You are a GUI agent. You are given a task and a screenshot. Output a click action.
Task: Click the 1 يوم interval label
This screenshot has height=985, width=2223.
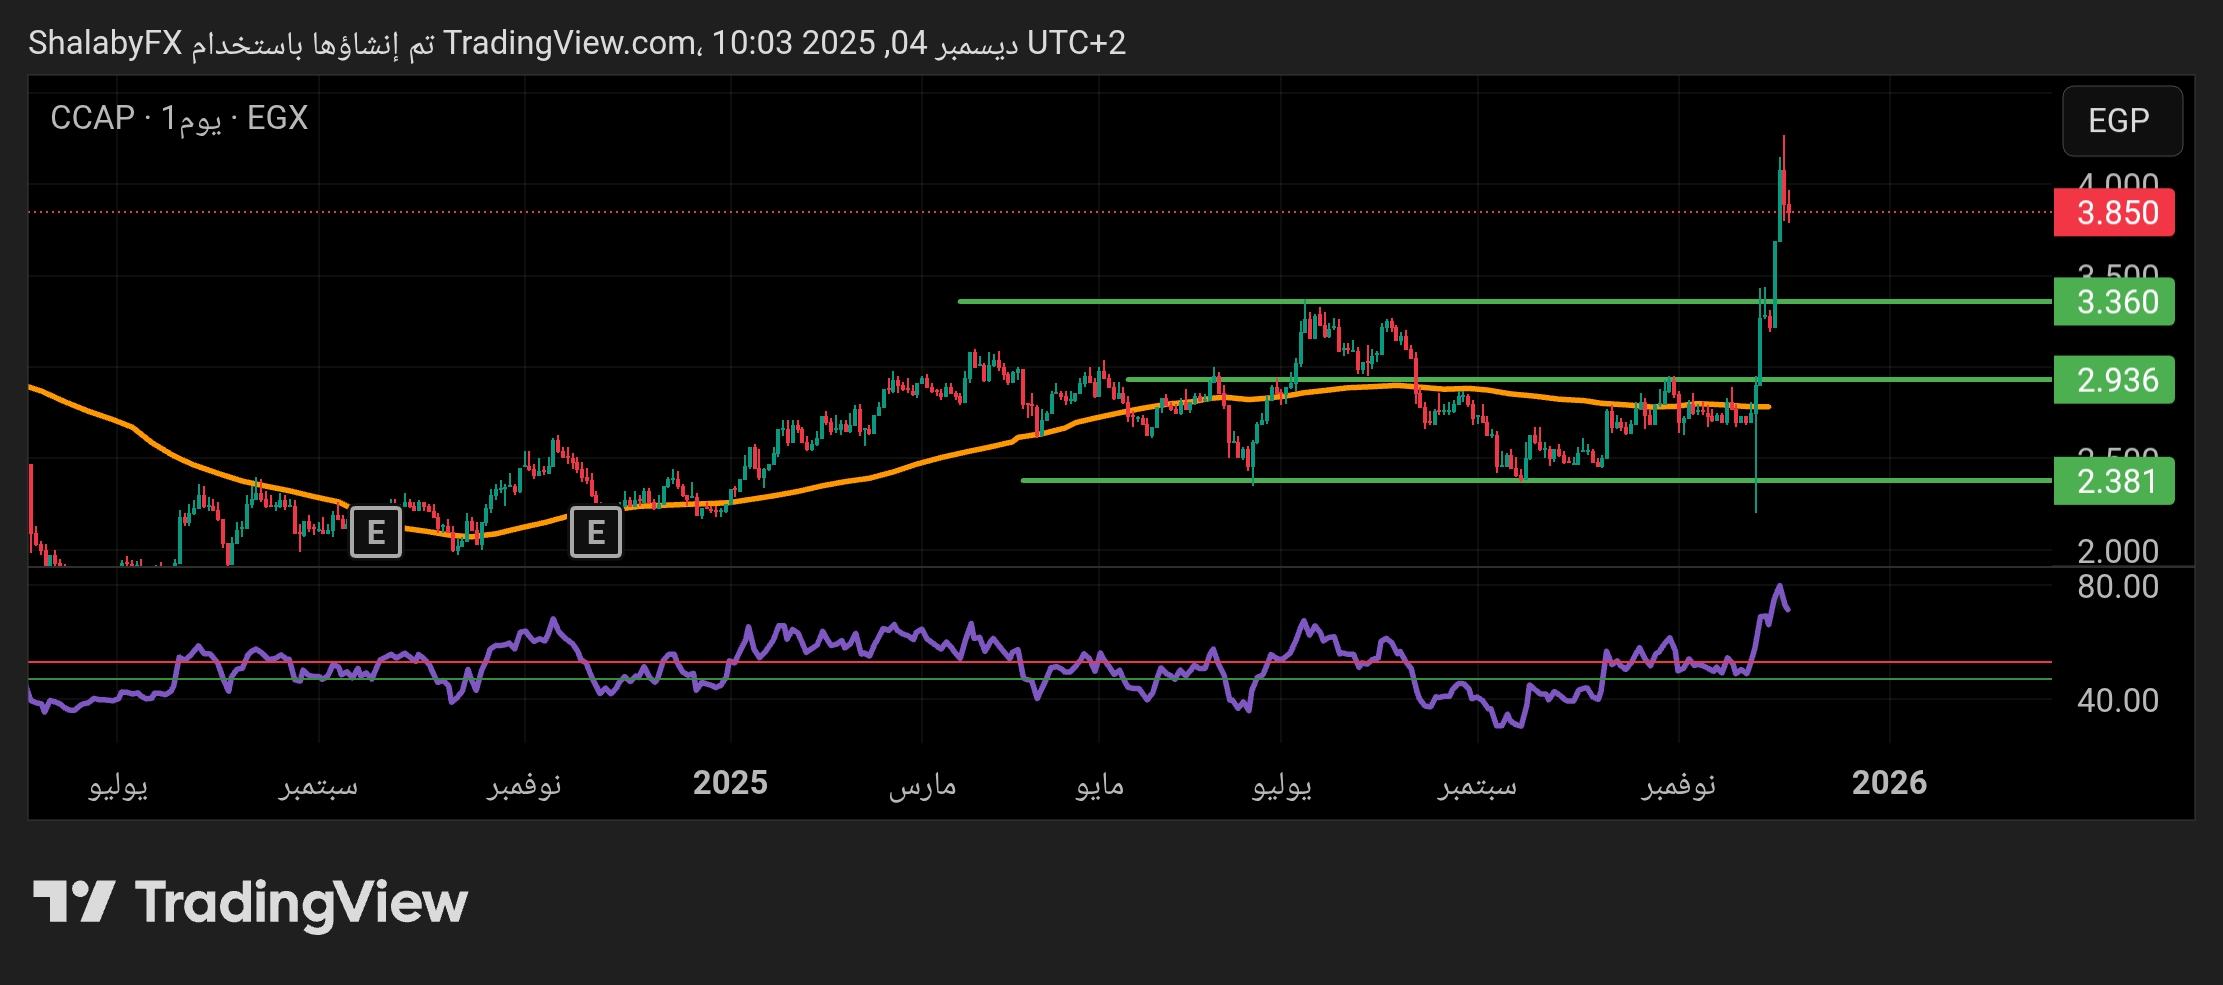pyautogui.click(x=191, y=119)
